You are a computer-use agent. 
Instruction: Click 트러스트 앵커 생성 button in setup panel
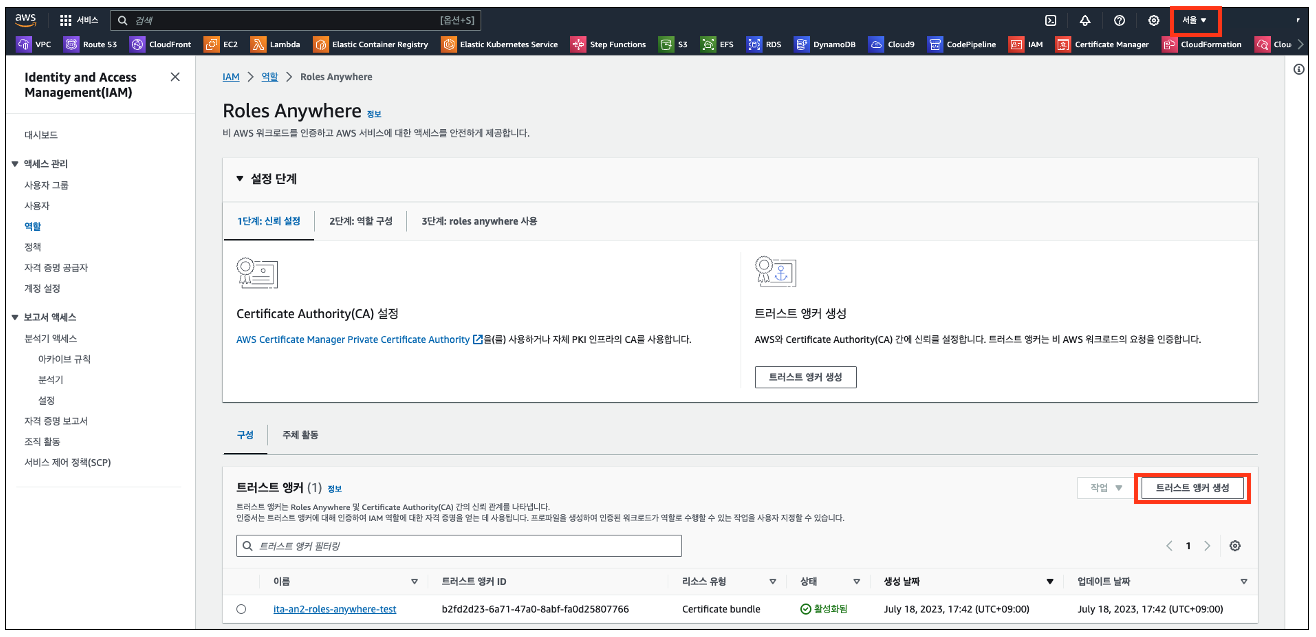[x=805, y=377]
